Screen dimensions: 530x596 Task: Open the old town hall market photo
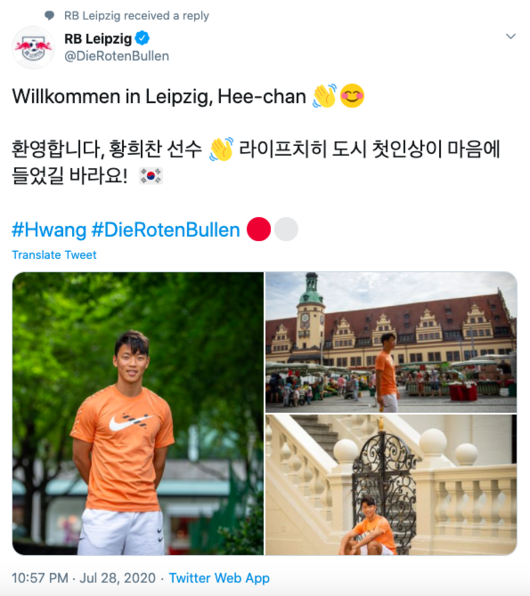(391, 342)
